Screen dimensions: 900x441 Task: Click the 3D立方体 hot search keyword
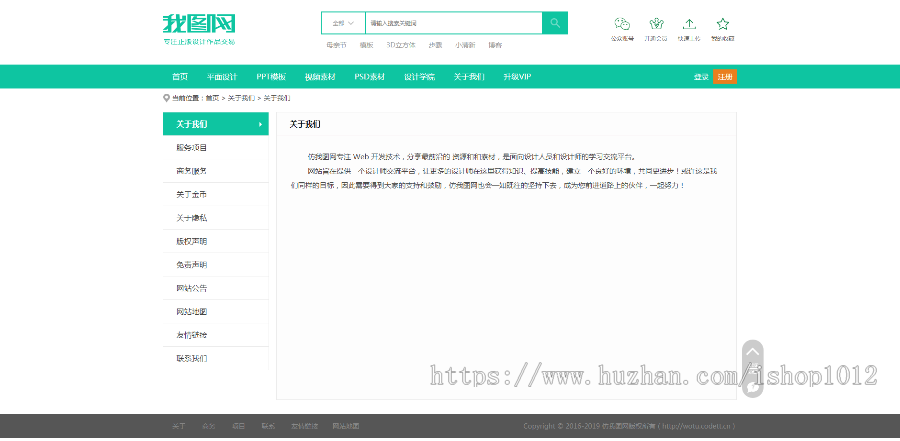click(x=401, y=45)
